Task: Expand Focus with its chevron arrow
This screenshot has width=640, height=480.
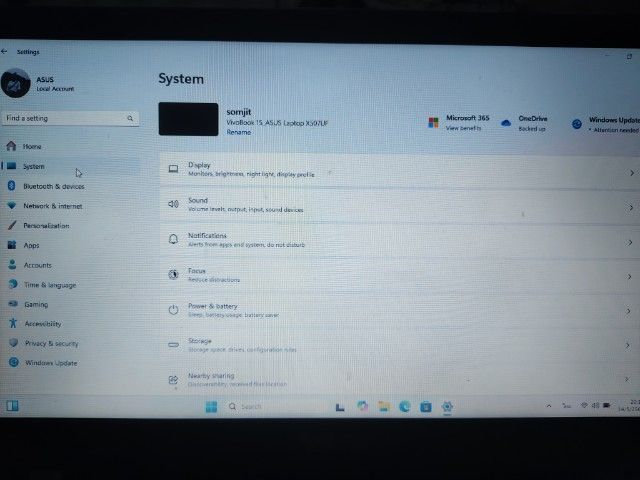Action: coord(629,277)
